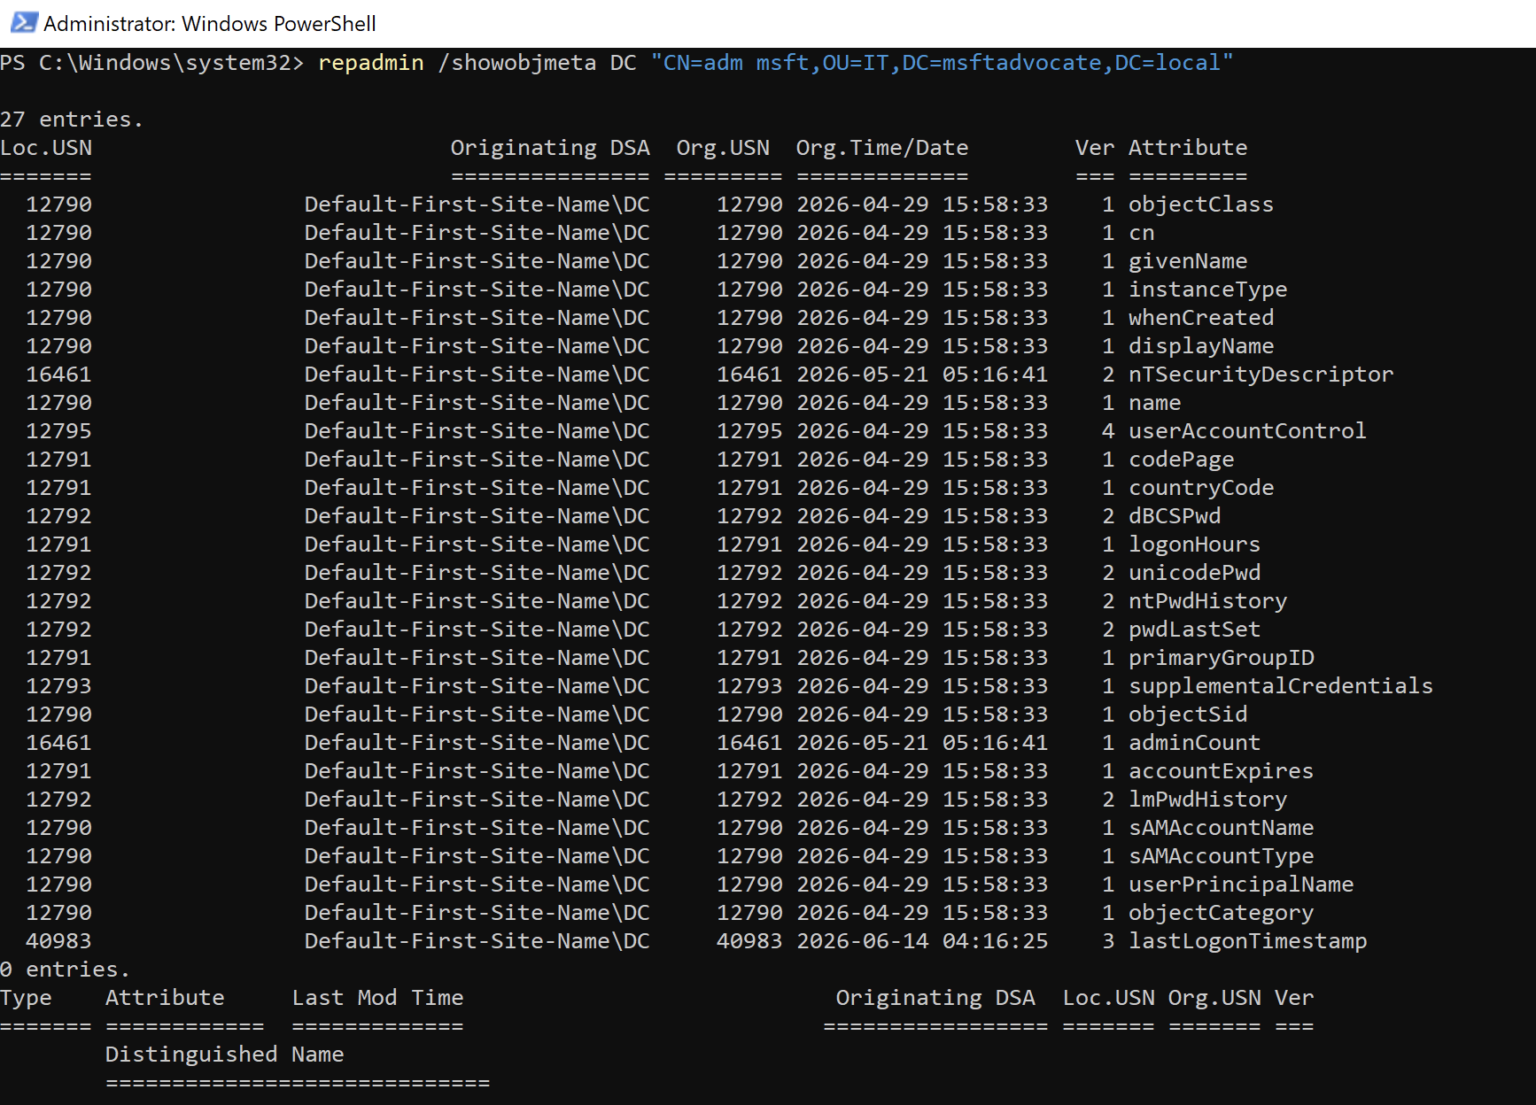Click the 'dBCSPwd' attribute
Image resolution: width=1536 pixels, height=1105 pixels.
1175,516
